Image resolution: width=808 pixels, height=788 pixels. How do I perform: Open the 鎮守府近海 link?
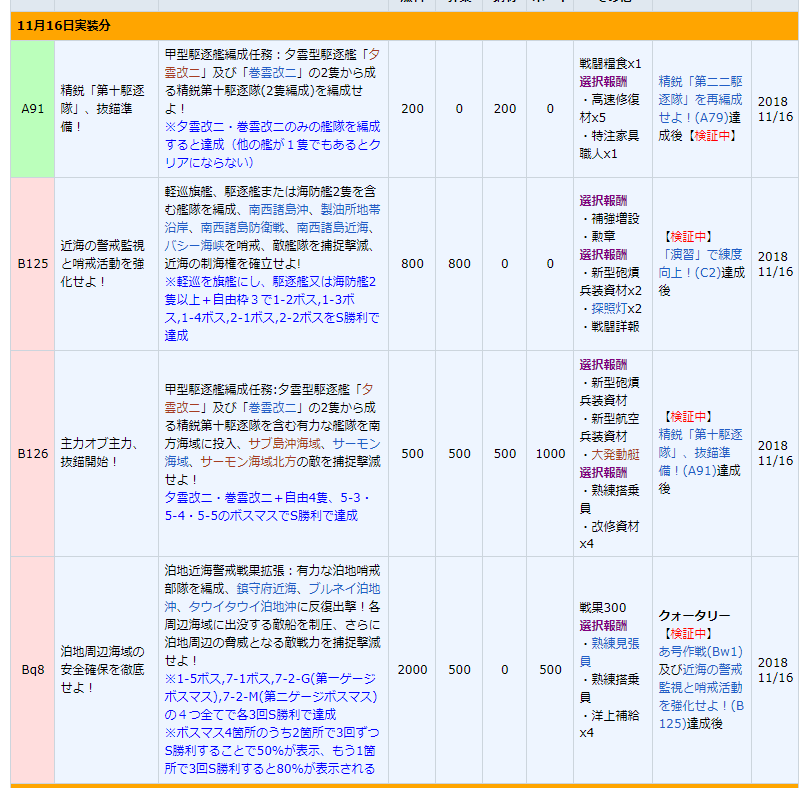tap(266, 589)
